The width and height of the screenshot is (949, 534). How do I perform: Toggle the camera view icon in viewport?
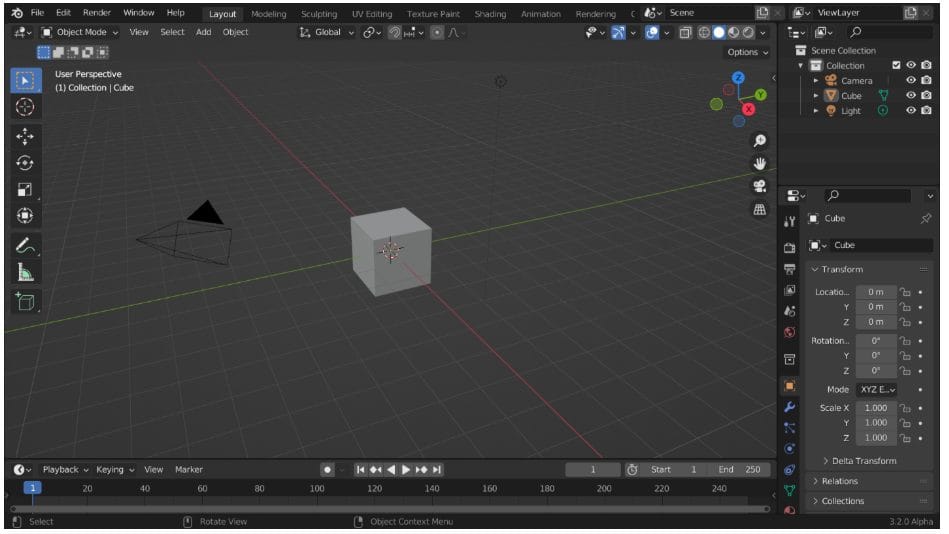(x=760, y=186)
